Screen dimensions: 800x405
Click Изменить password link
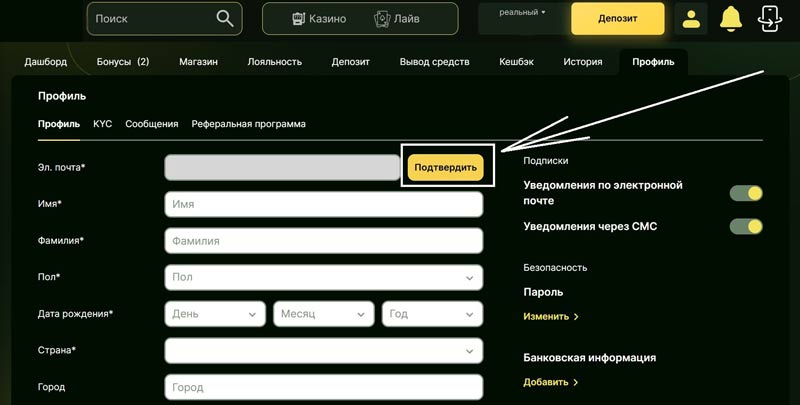[x=551, y=316]
